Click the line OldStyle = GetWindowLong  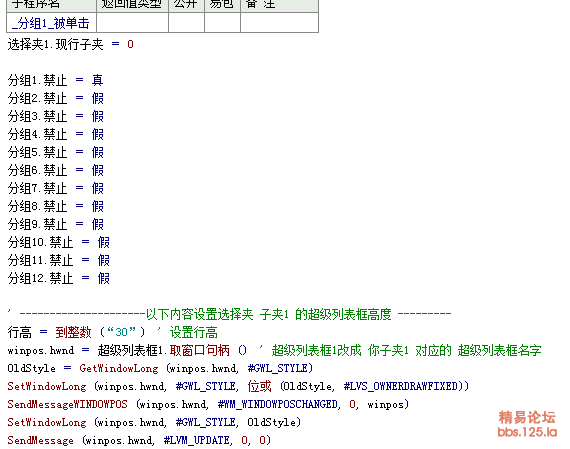click(160, 368)
